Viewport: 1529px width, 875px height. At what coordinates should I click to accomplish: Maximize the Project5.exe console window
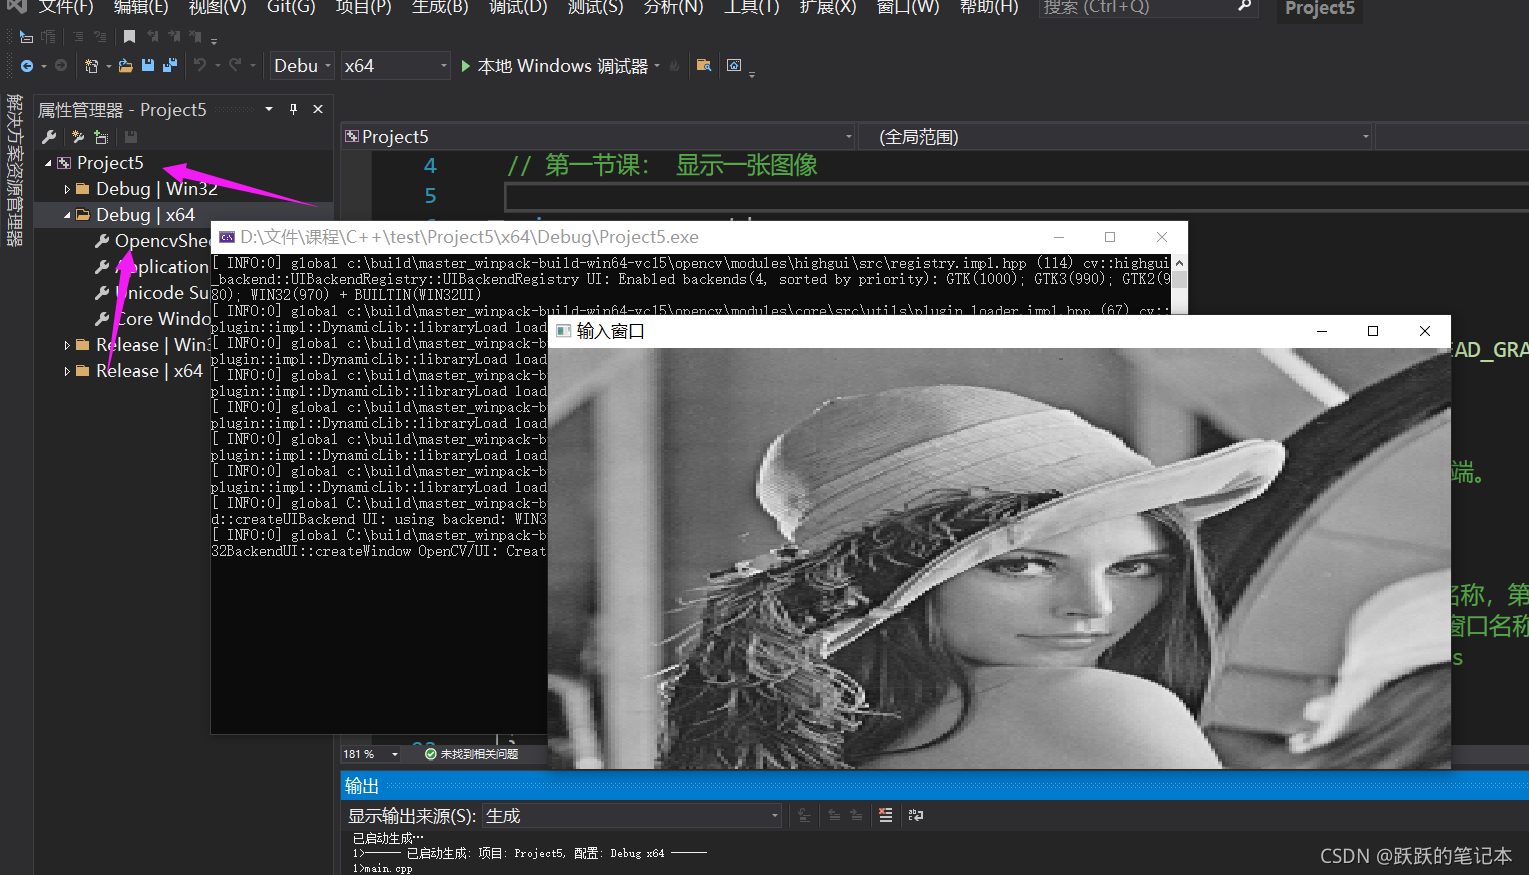[x=1109, y=237]
